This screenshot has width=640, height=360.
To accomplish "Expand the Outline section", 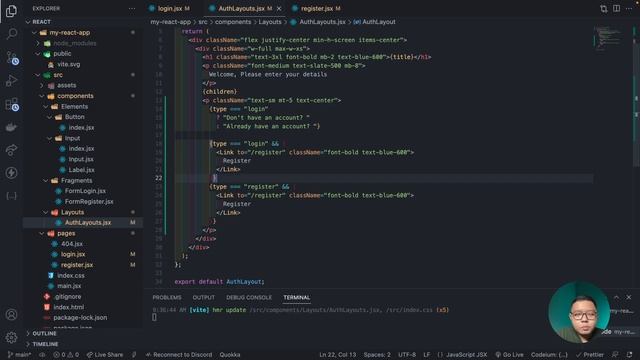I will (44, 333).
